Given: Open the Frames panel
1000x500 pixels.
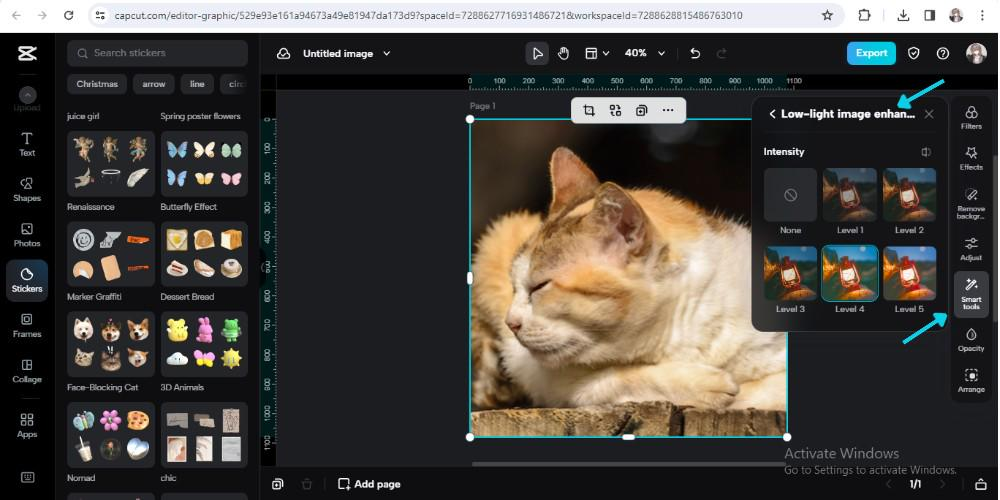Looking at the screenshot, I should pyautogui.click(x=27, y=325).
